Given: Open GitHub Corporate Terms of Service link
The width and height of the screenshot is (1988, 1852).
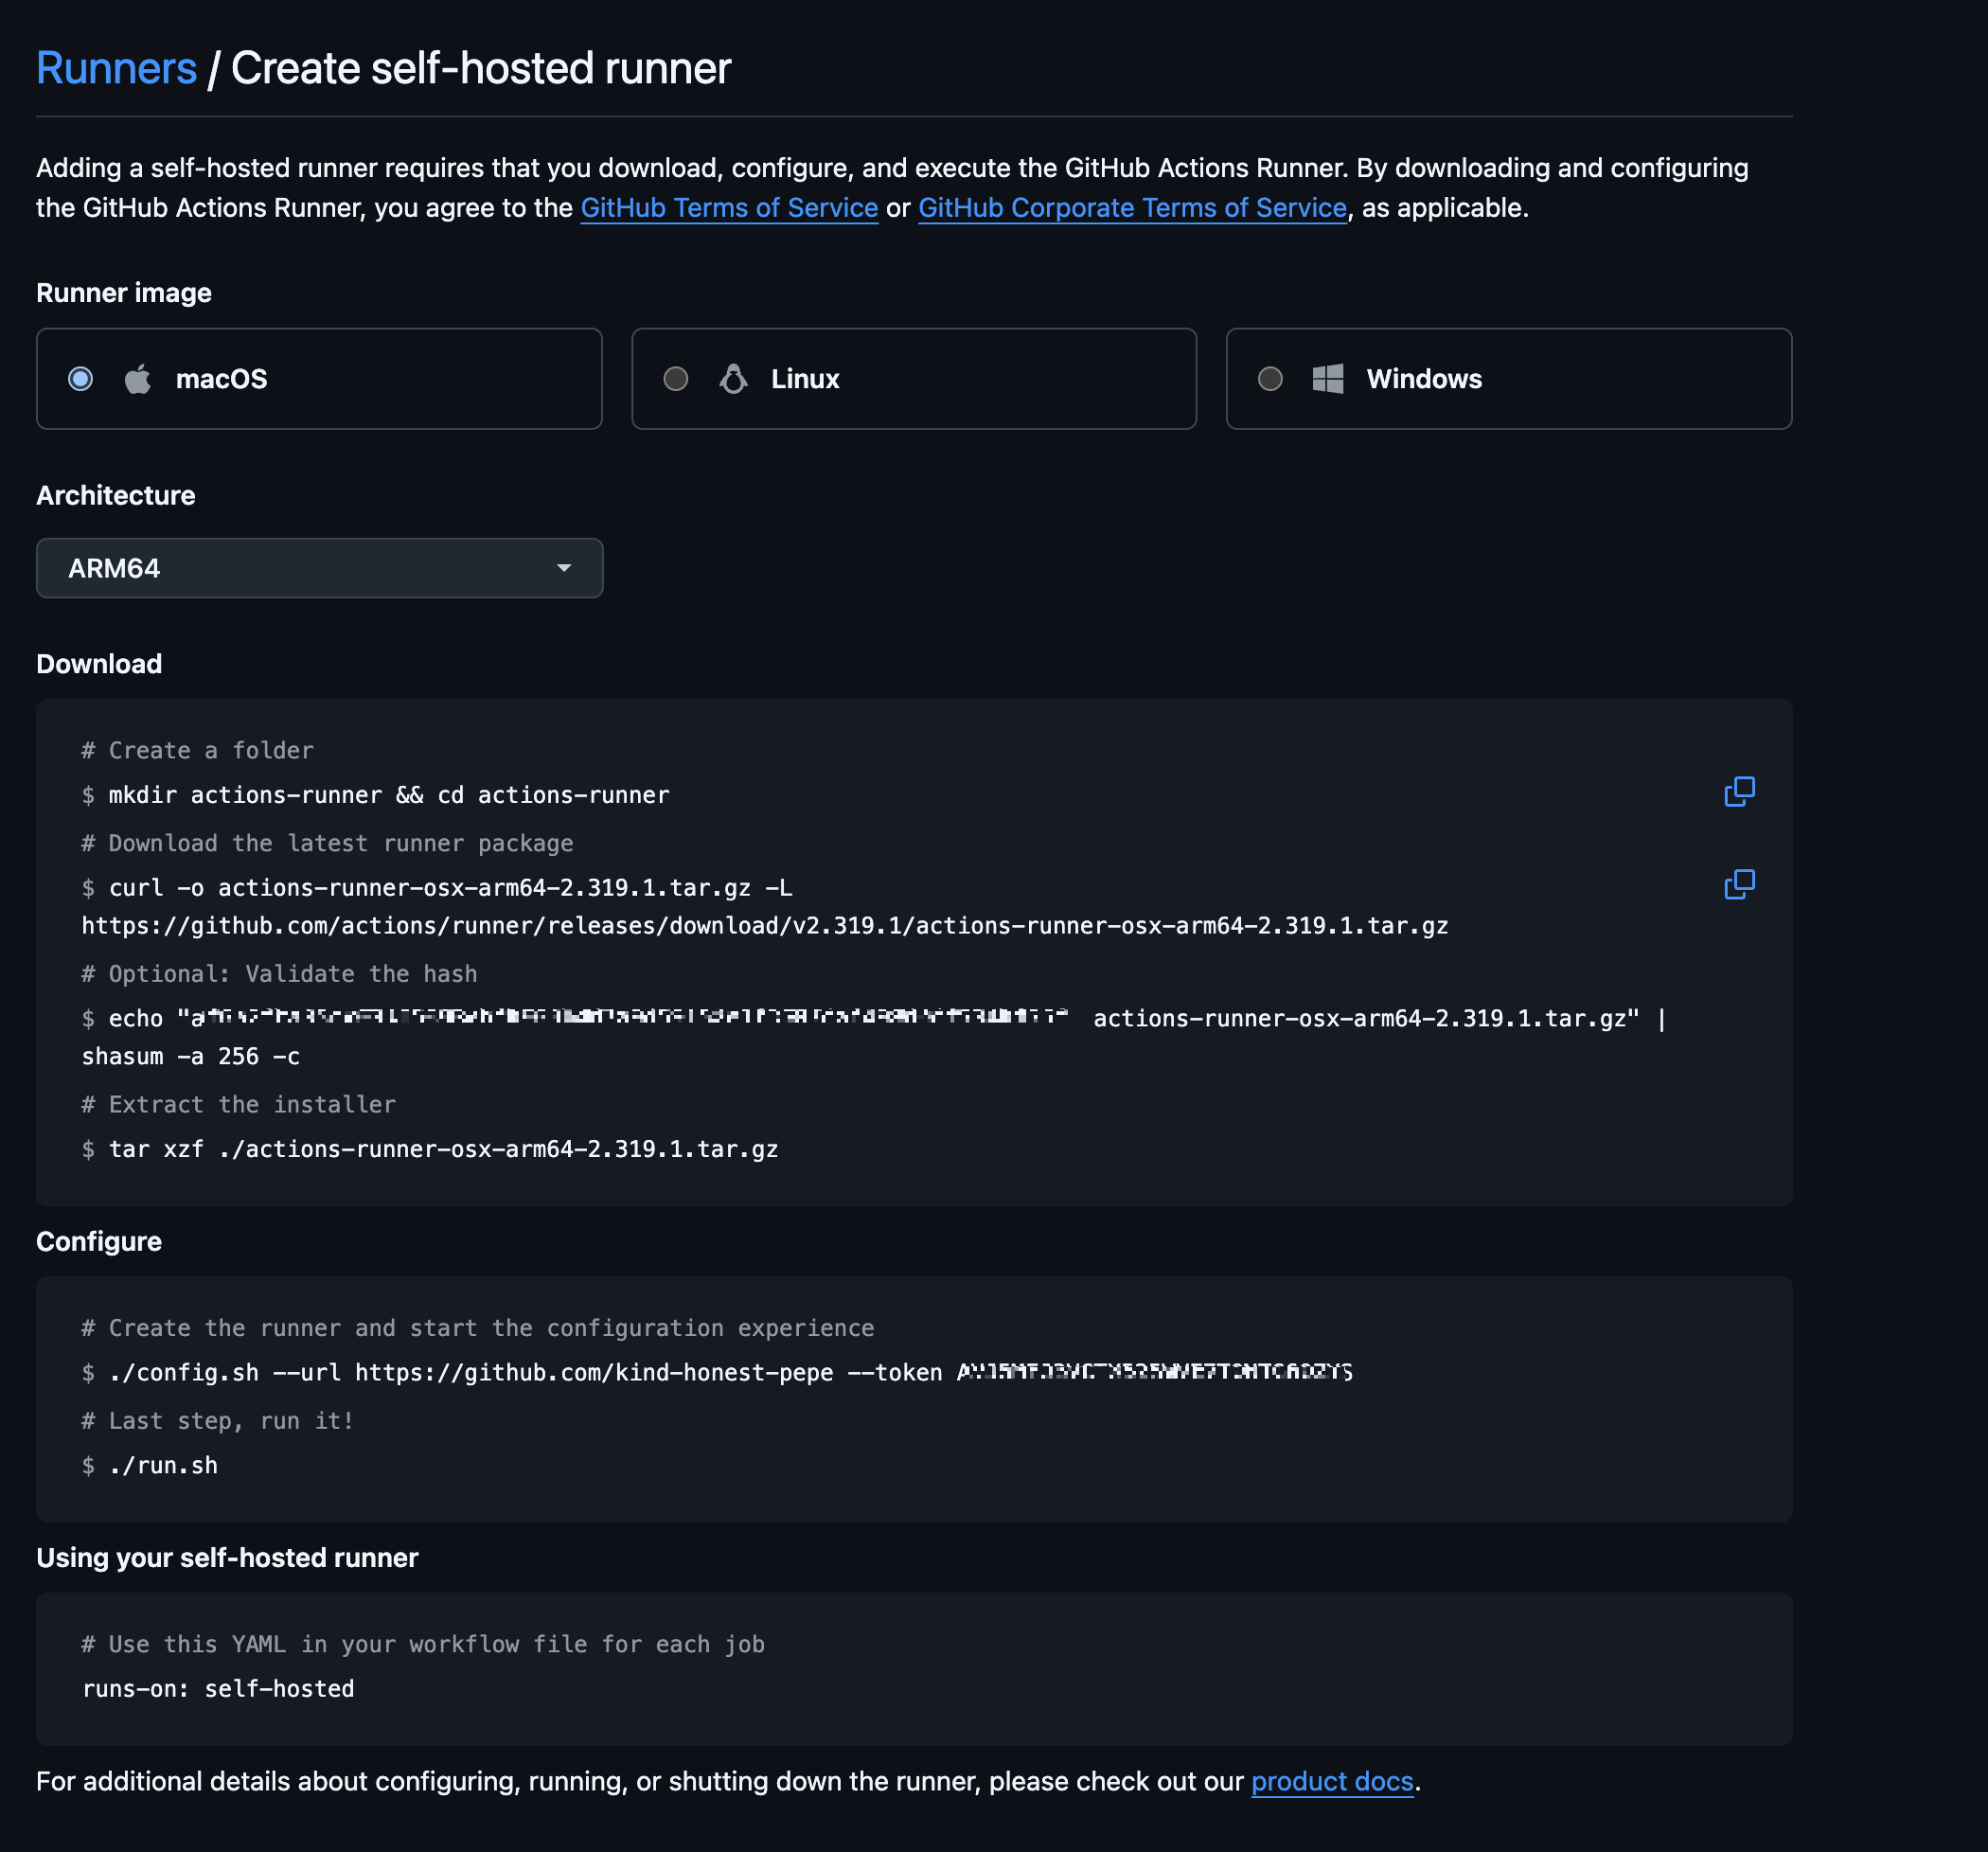Looking at the screenshot, I should click(1132, 208).
